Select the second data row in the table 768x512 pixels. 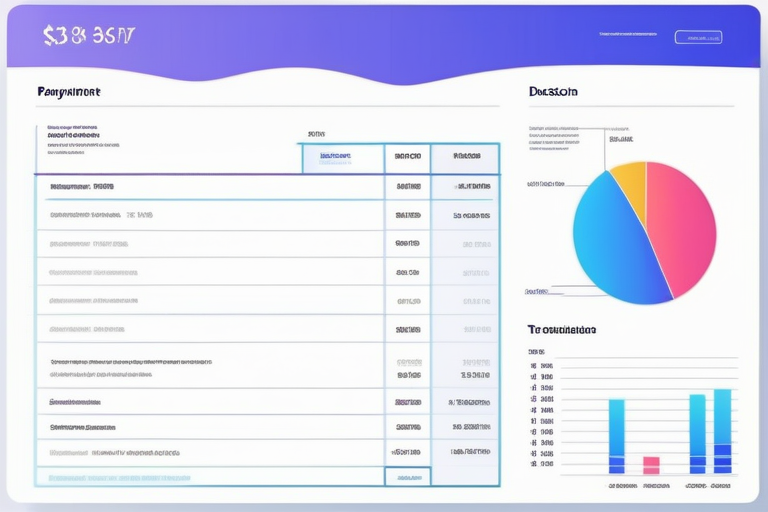pos(210,215)
